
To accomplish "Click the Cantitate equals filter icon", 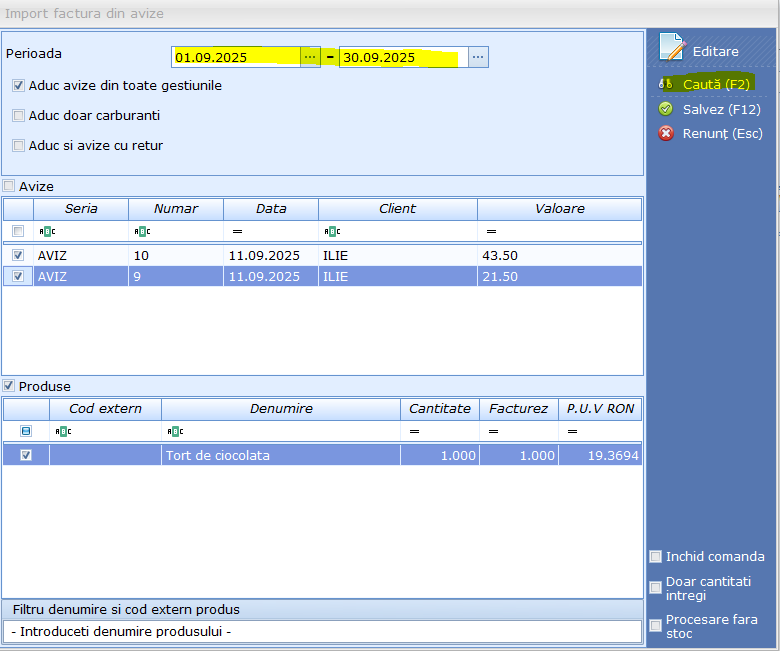I will coord(414,431).
